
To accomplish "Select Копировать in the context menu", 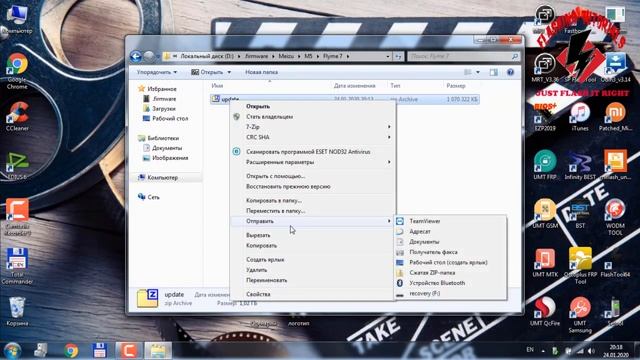I will [x=312, y=245].
